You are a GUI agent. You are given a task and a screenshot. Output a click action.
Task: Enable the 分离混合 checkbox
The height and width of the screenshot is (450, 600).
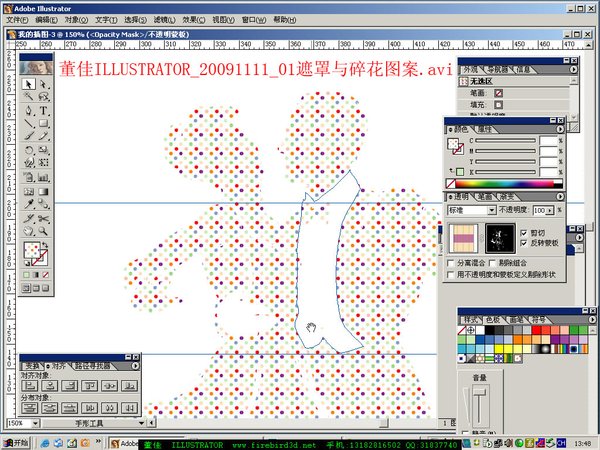click(450, 262)
